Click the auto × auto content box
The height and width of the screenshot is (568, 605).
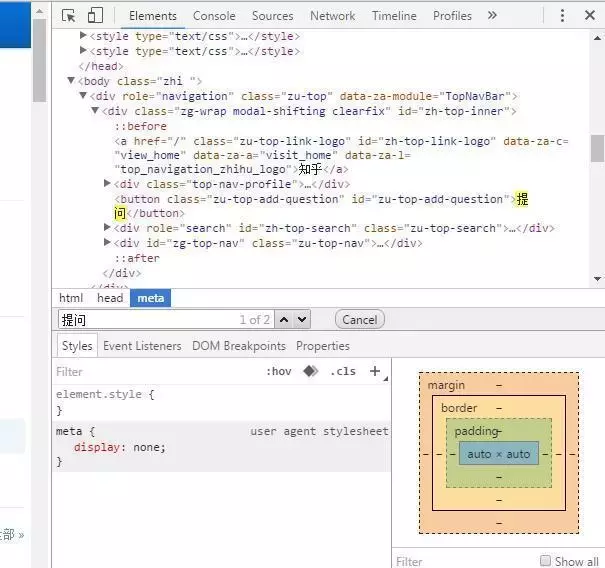(499, 454)
